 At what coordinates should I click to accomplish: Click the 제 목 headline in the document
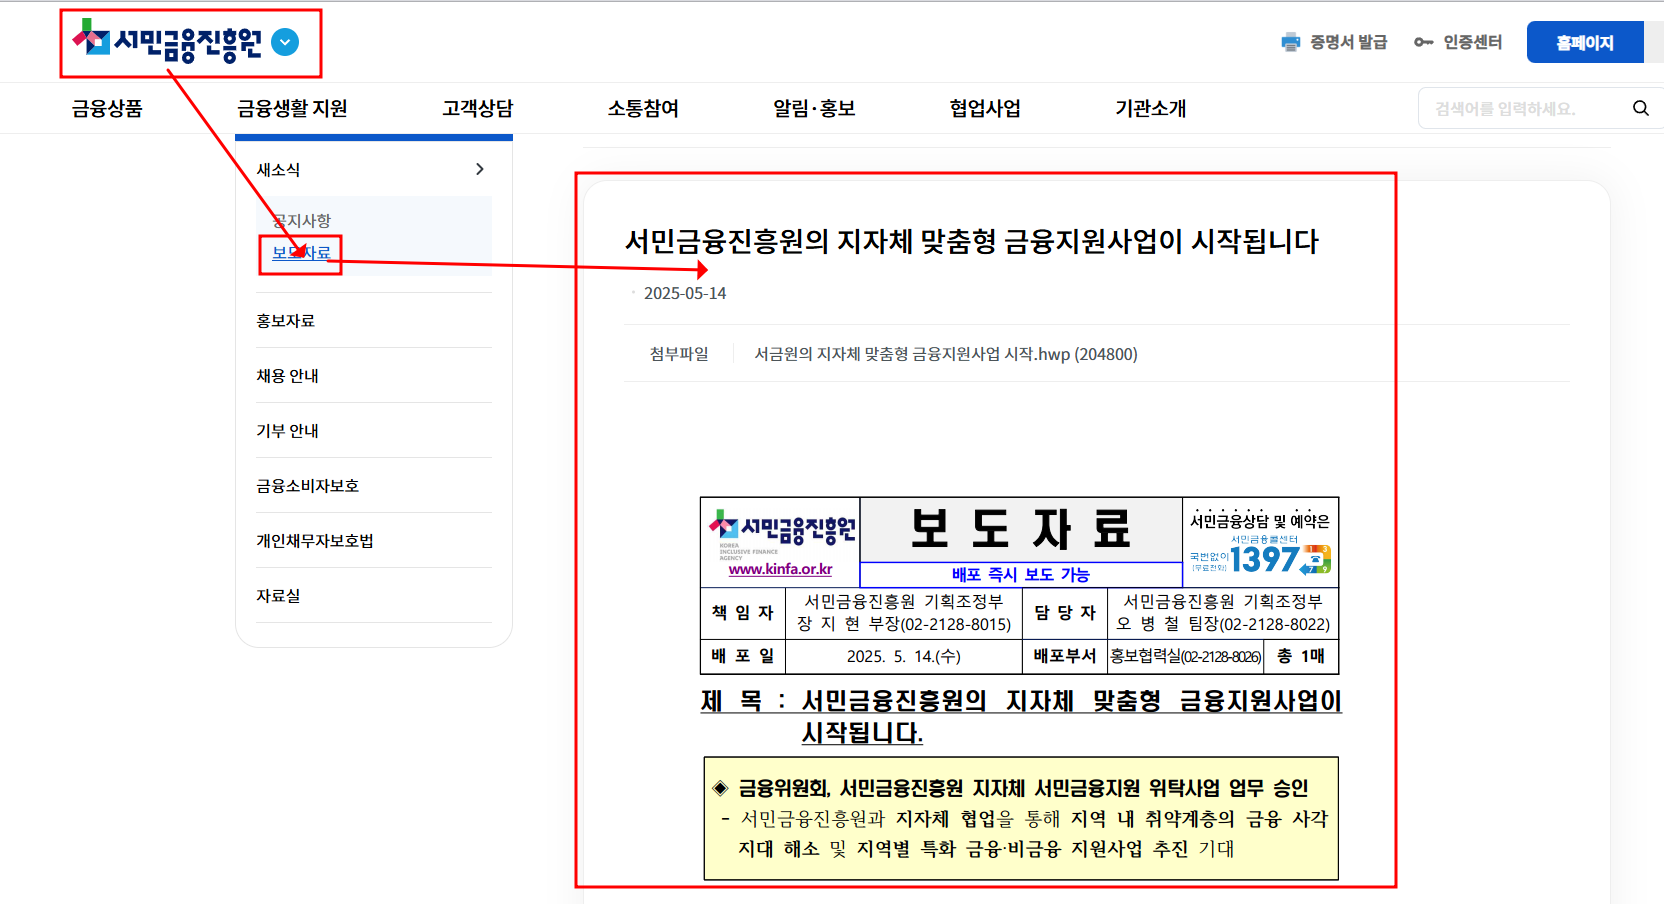click(x=1020, y=716)
